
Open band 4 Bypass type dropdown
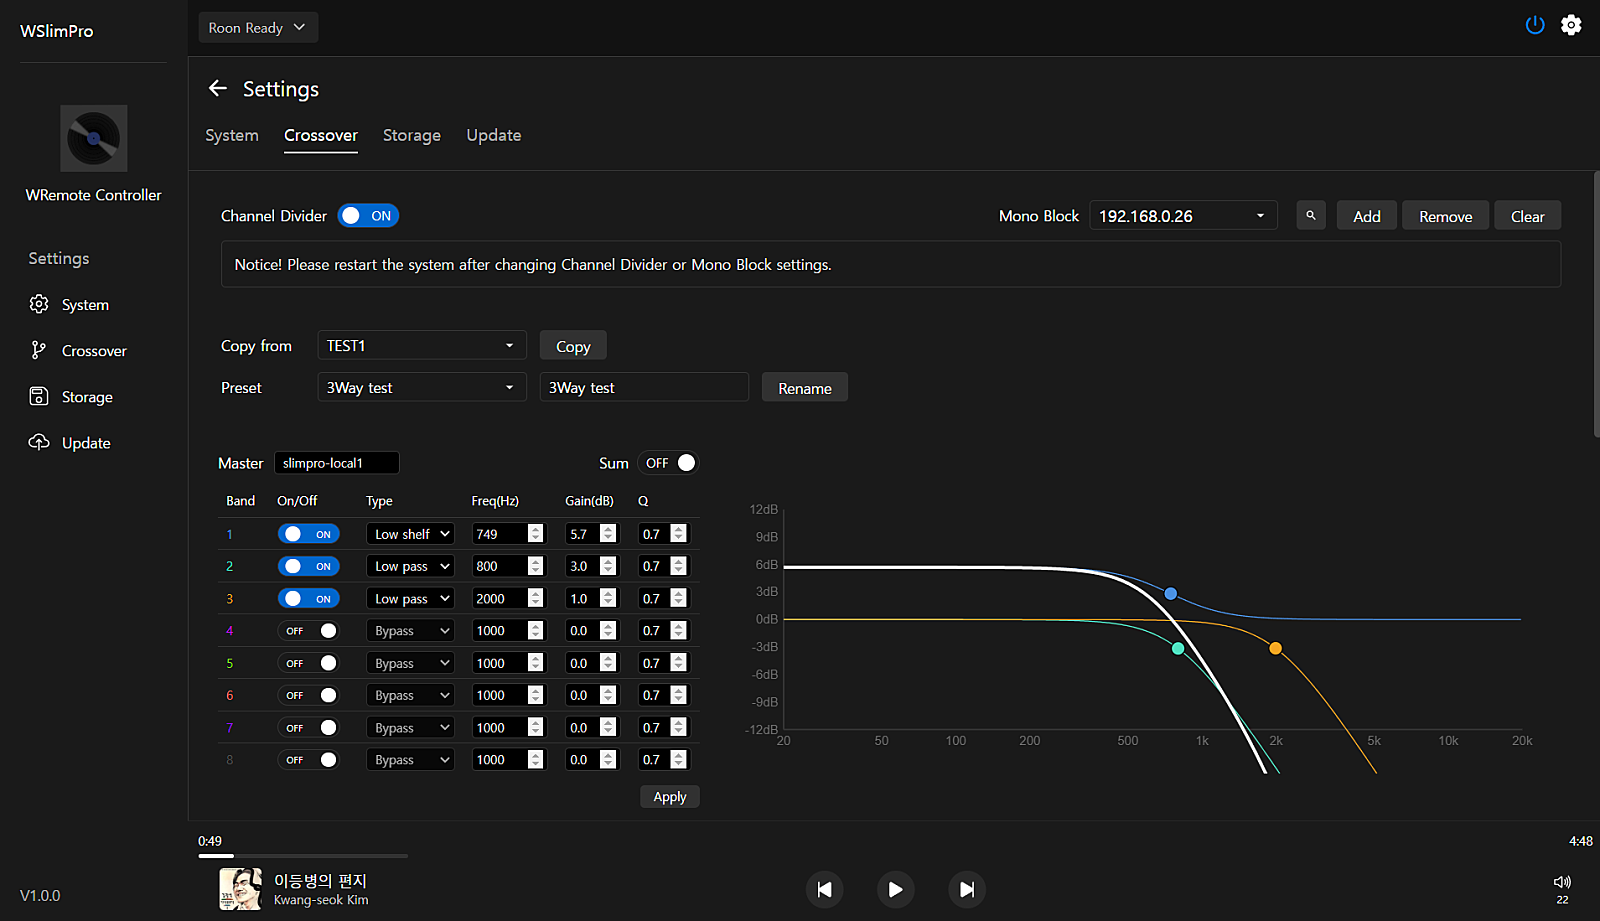pos(410,631)
